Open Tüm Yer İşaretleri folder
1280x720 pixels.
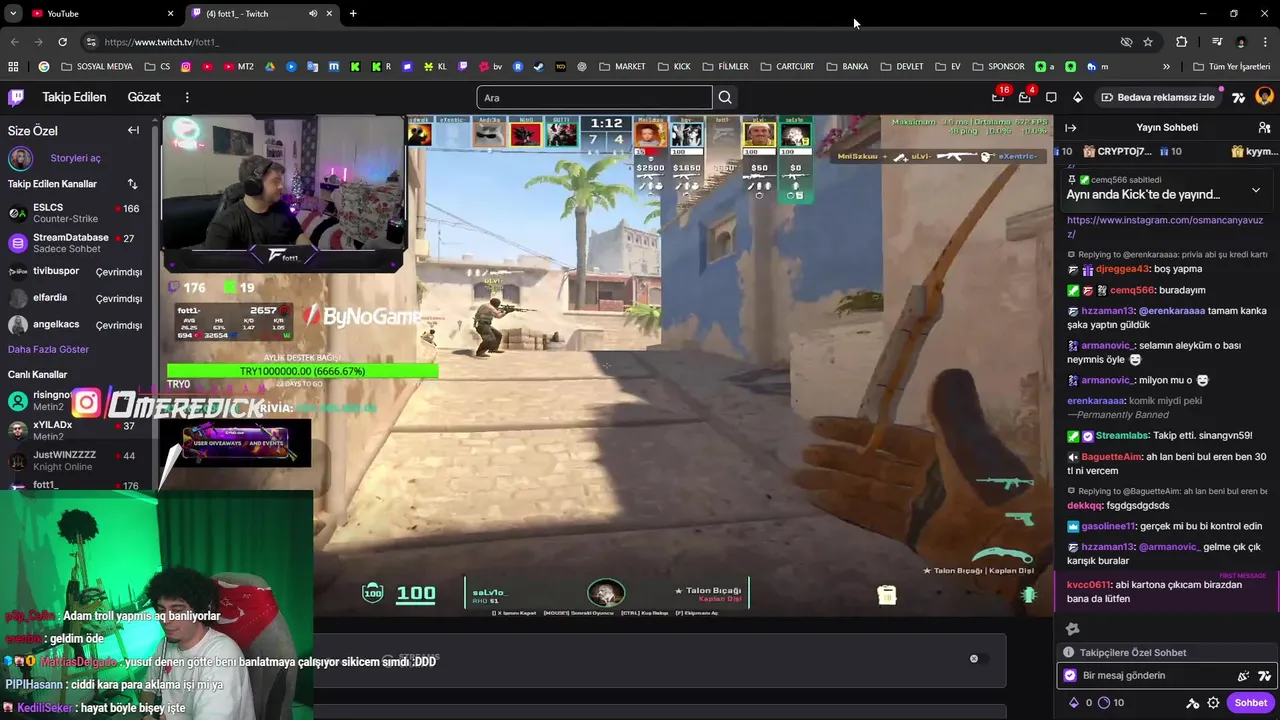click(1233, 67)
